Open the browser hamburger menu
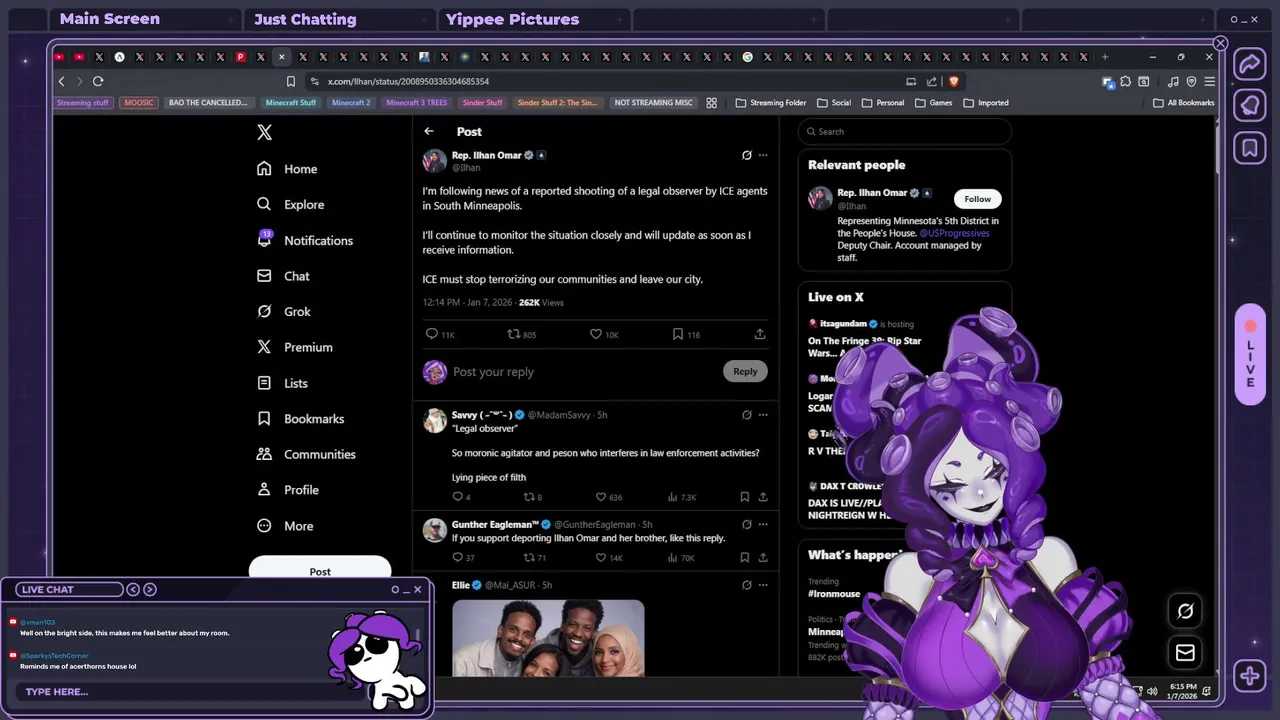Image resolution: width=1280 pixels, height=720 pixels. click(1209, 81)
